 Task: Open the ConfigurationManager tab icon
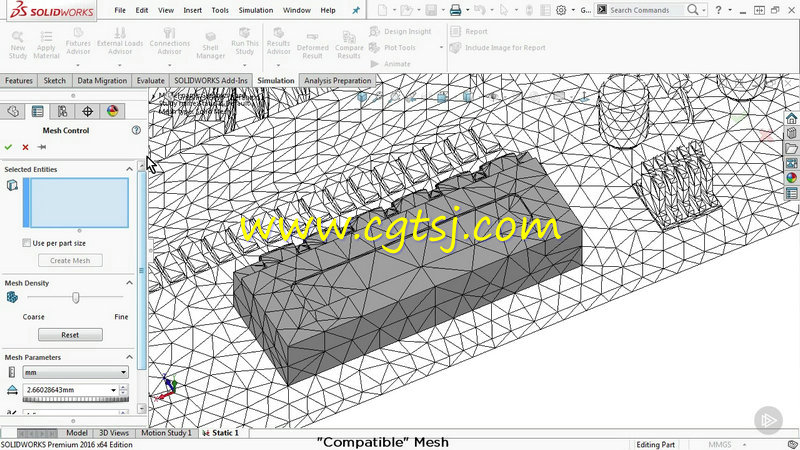62,111
